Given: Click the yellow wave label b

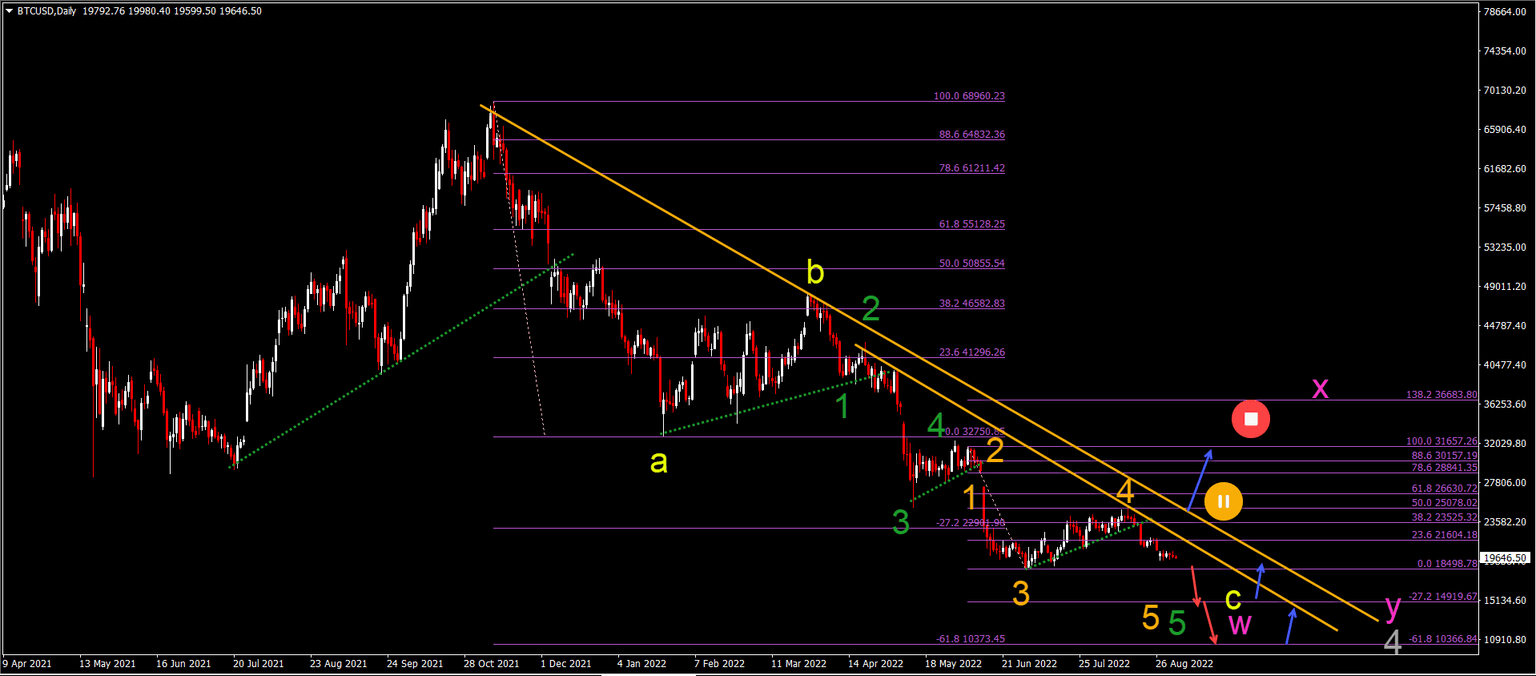Looking at the screenshot, I should 815,271.
